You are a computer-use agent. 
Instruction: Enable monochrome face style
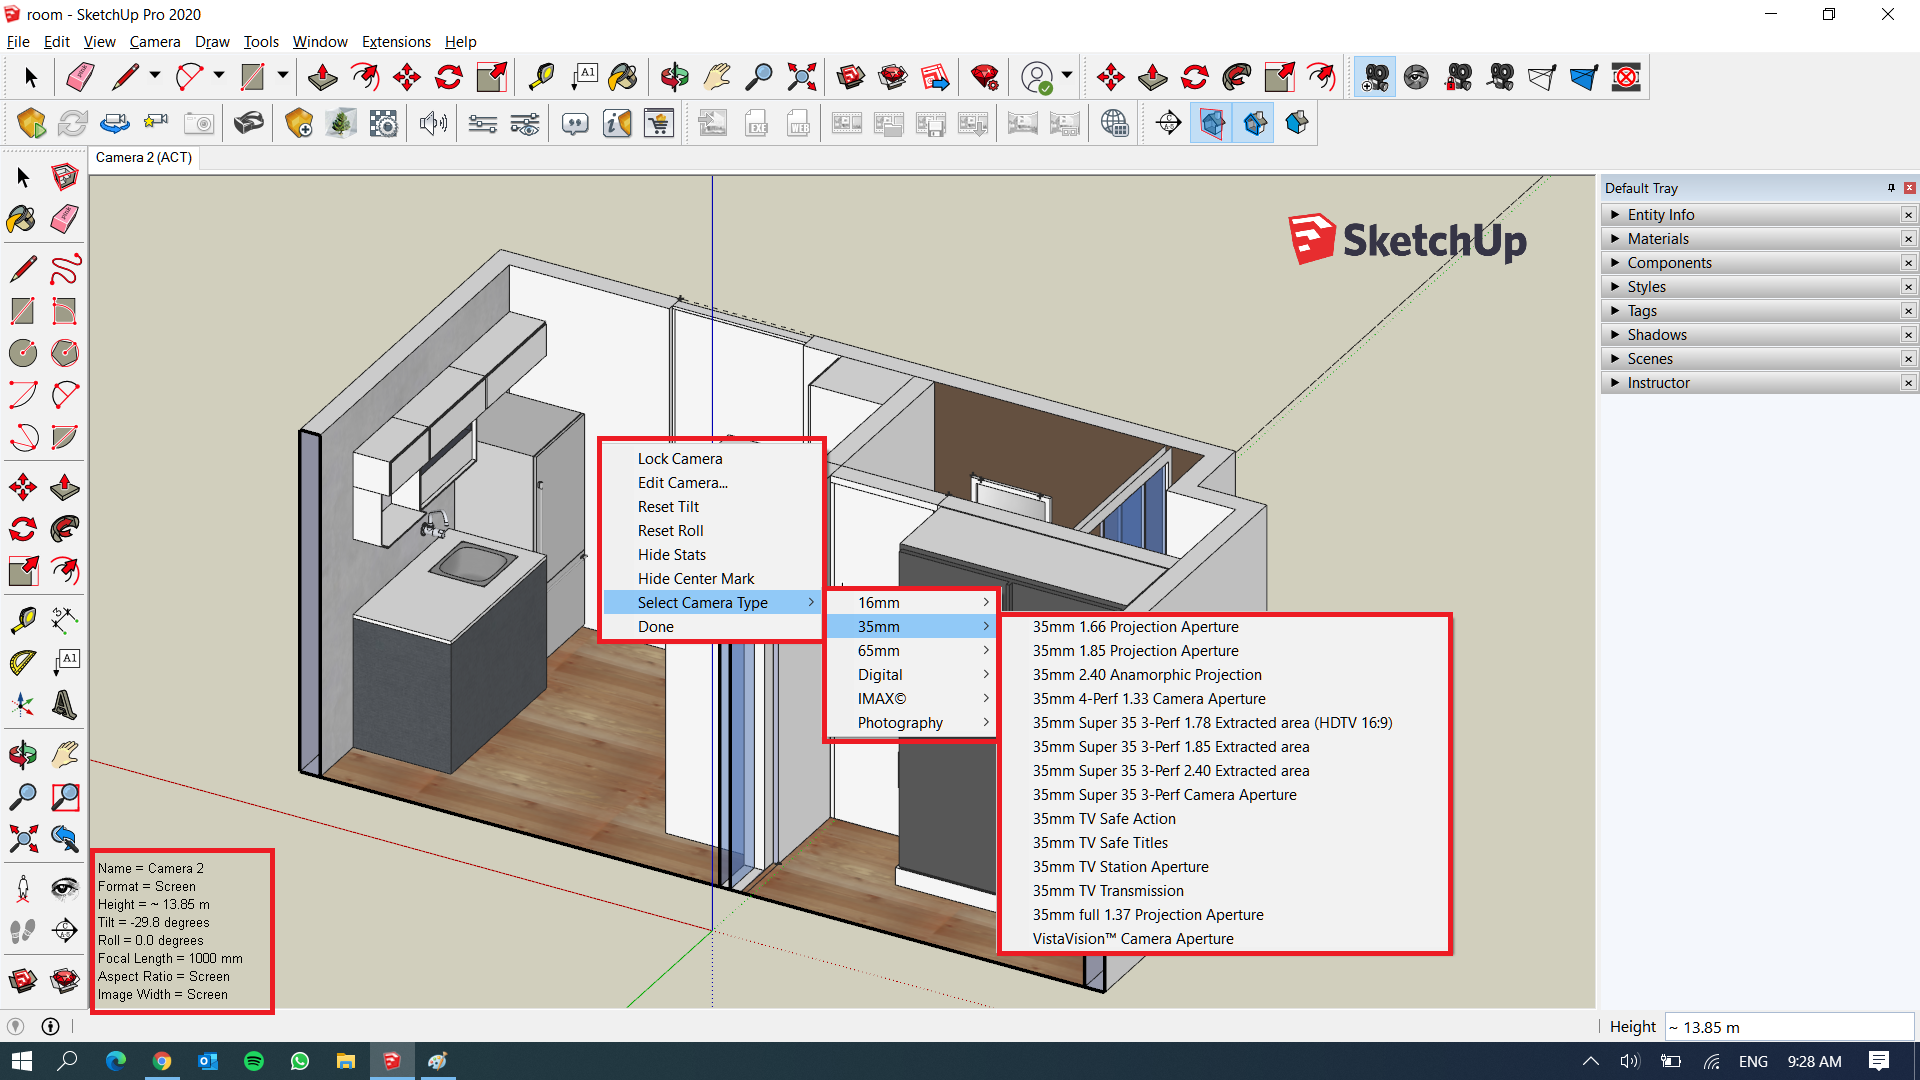click(x=1297, y=122)
